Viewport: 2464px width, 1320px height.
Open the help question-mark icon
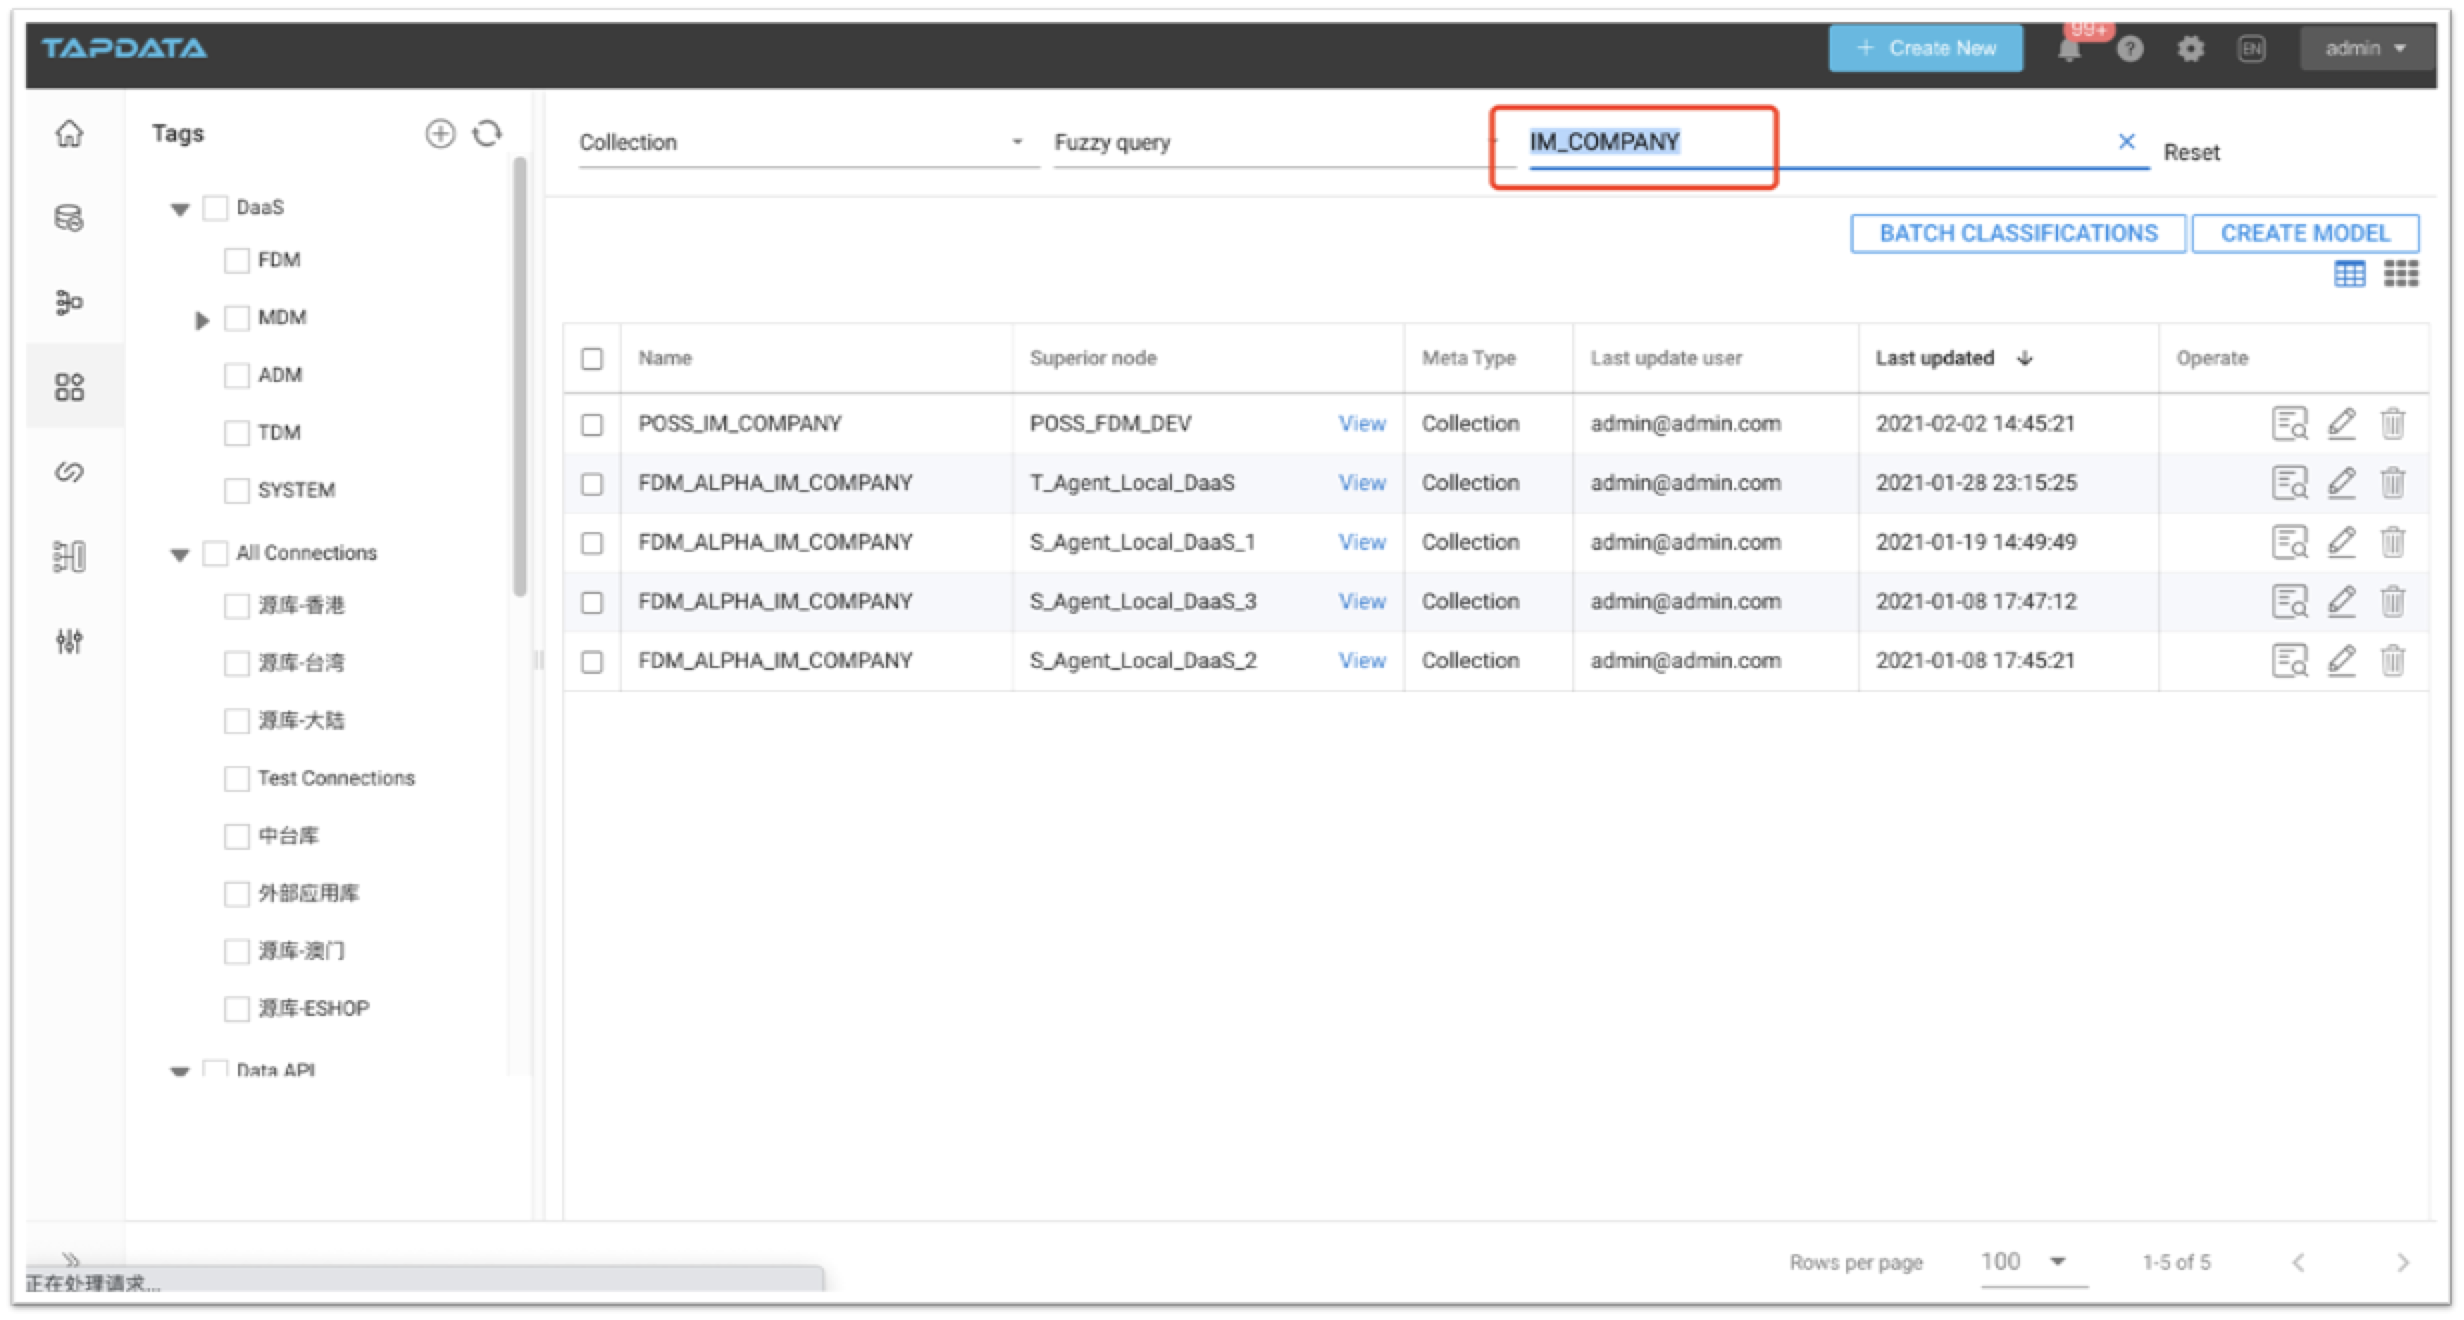pyautogui.click(x=2130, y=48)
